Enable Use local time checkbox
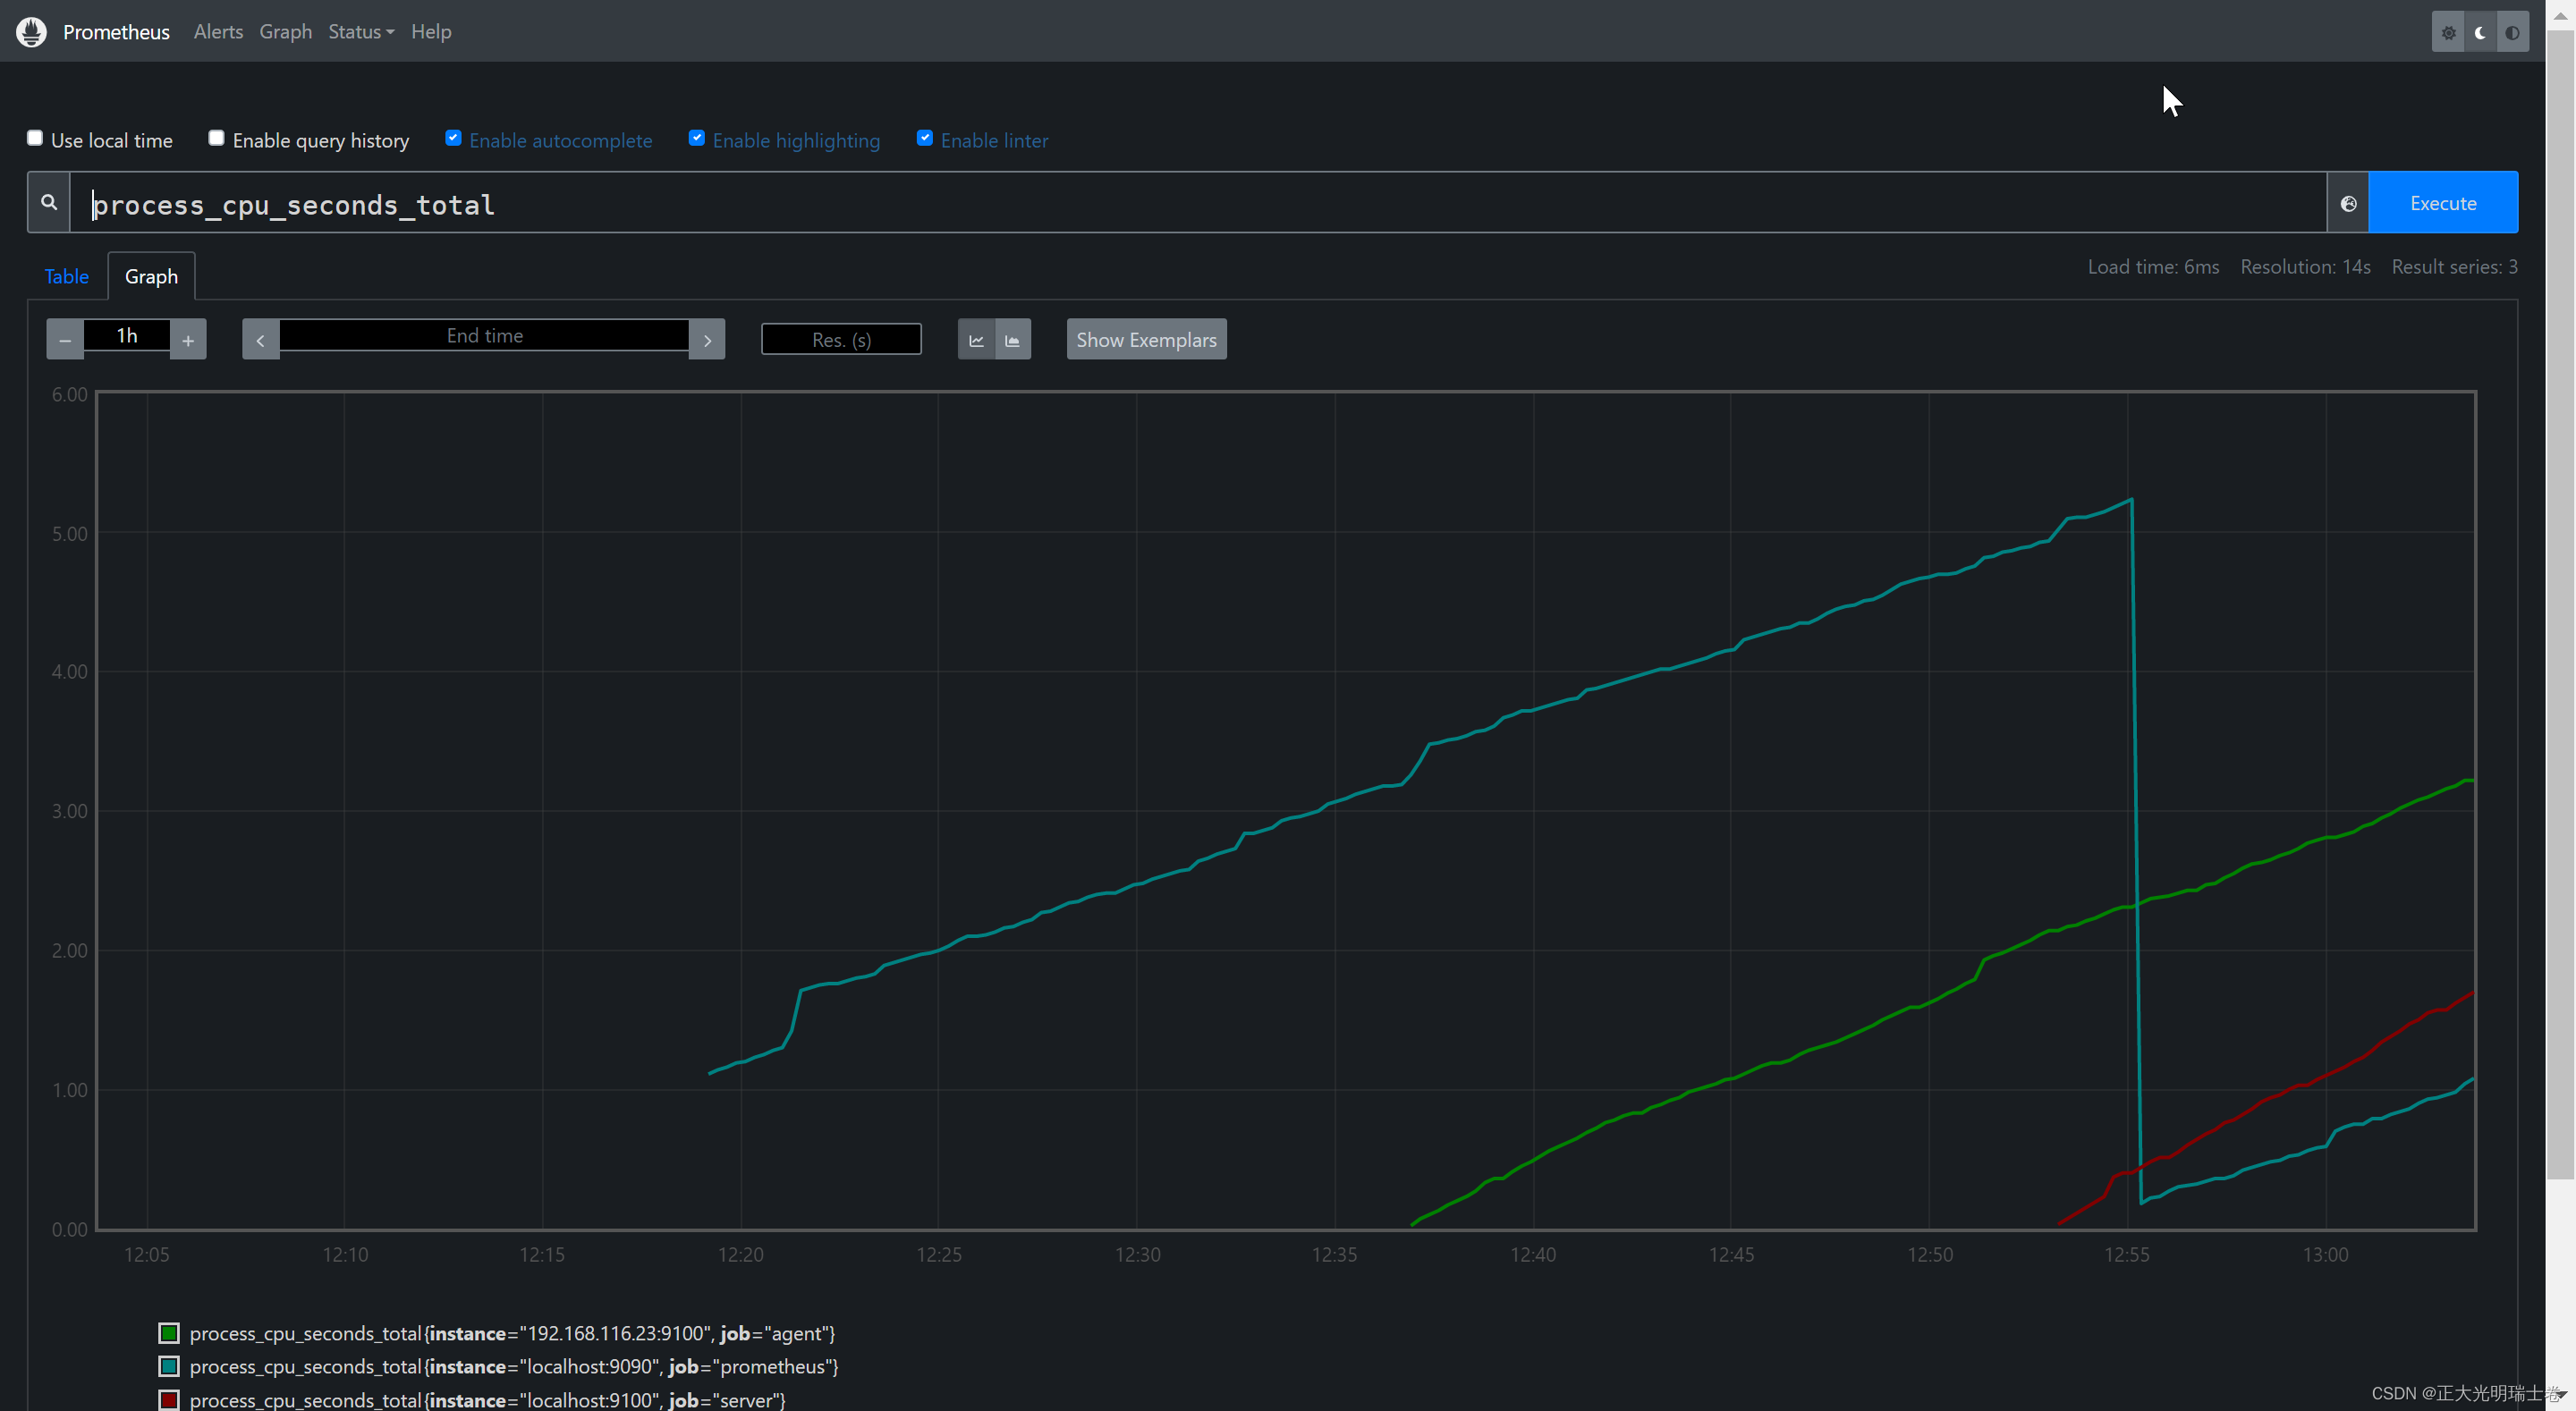This screenshot has width=2576, height=1411. pyautogui.click(x=35, y=138)
